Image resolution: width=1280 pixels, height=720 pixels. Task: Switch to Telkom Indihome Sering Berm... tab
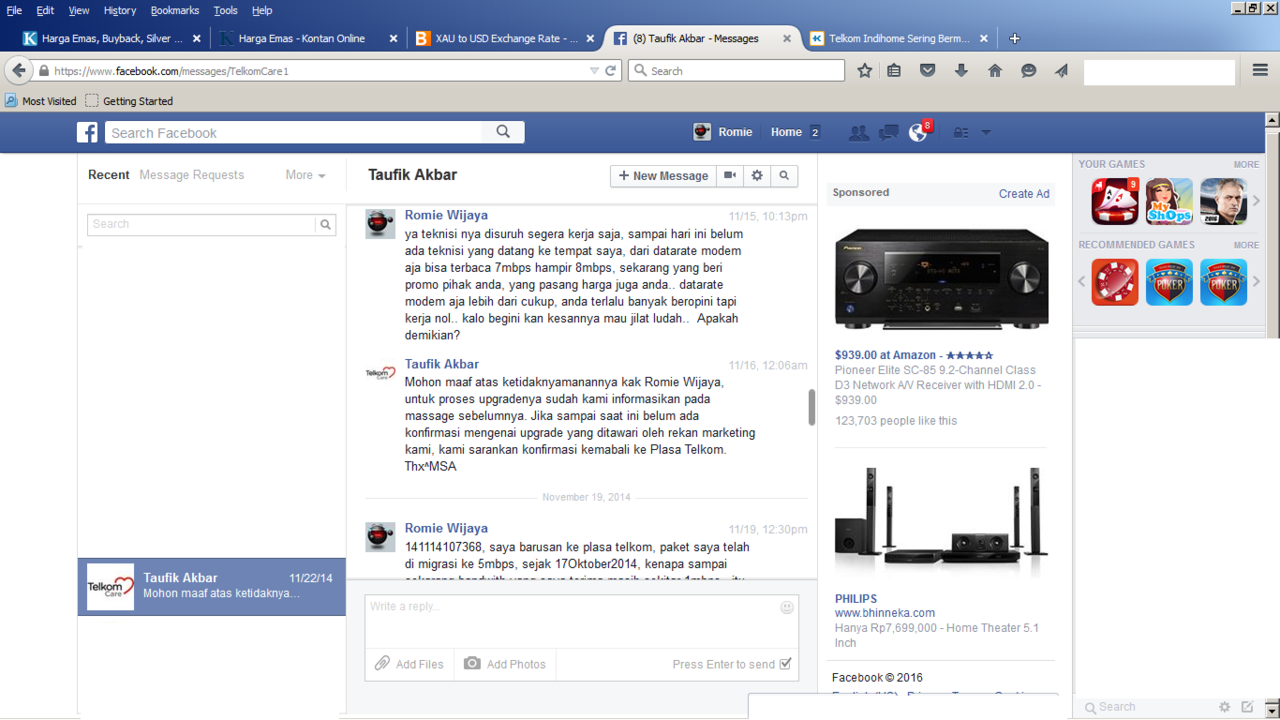[x=899, y=38]
